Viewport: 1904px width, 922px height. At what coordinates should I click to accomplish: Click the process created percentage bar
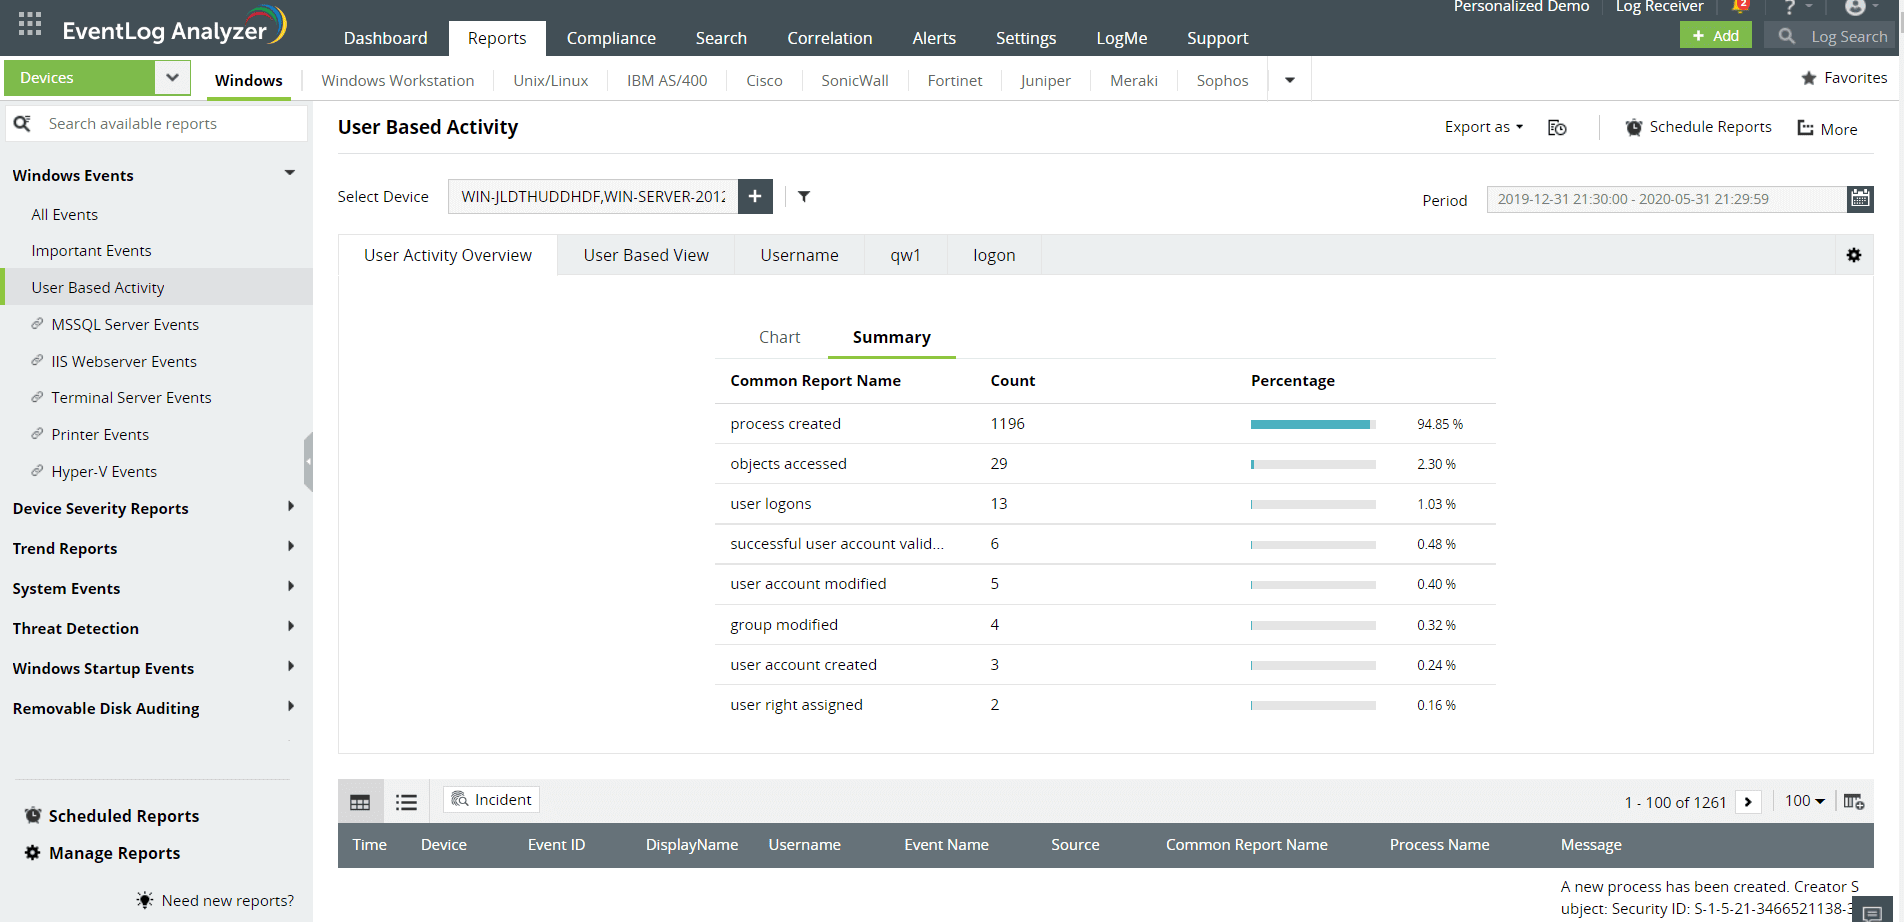coord(1313,424)
